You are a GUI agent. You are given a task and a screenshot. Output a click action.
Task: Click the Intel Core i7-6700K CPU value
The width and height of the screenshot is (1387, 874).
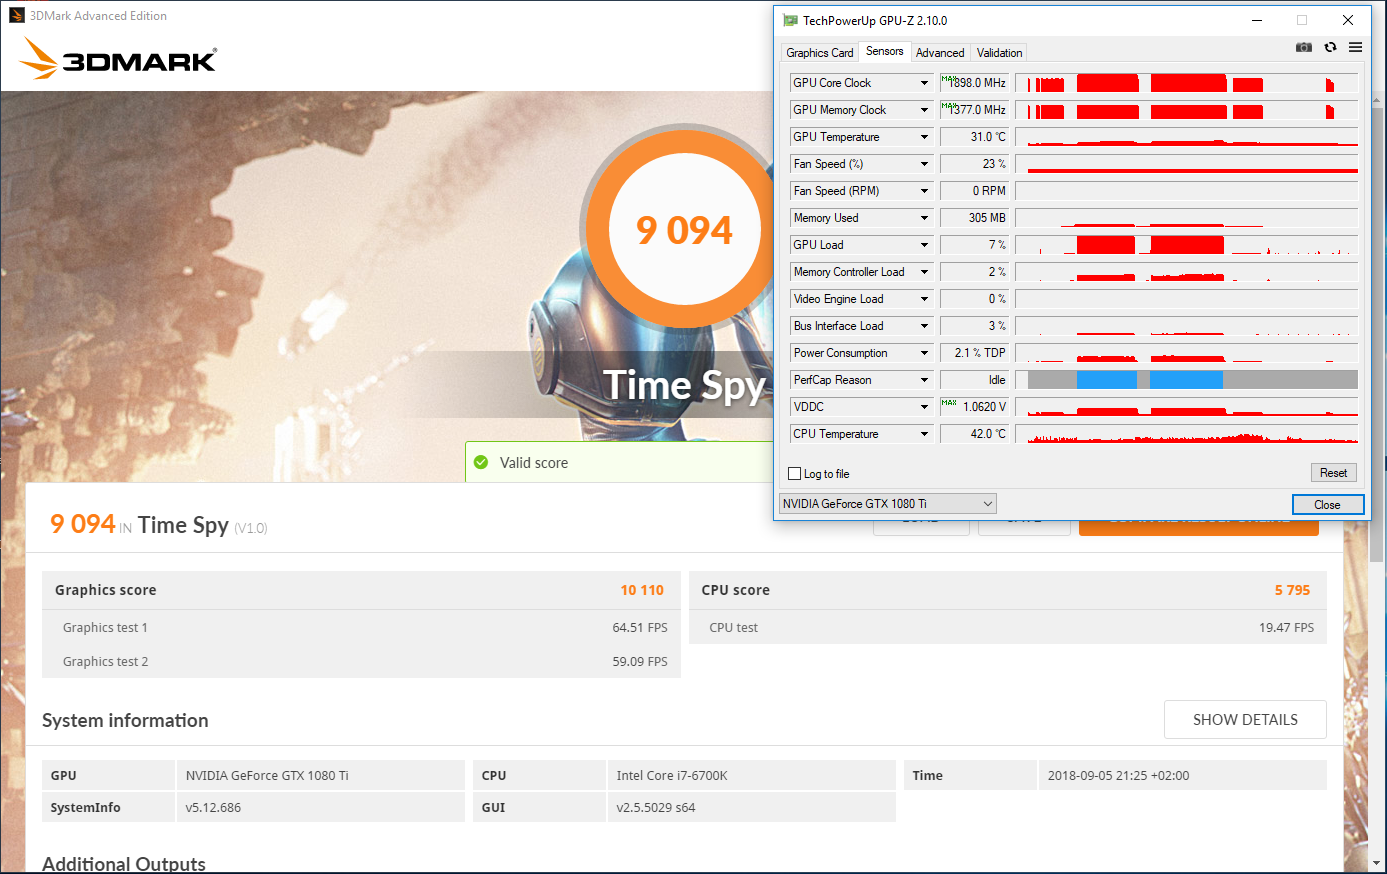click(x=672, y=775)
